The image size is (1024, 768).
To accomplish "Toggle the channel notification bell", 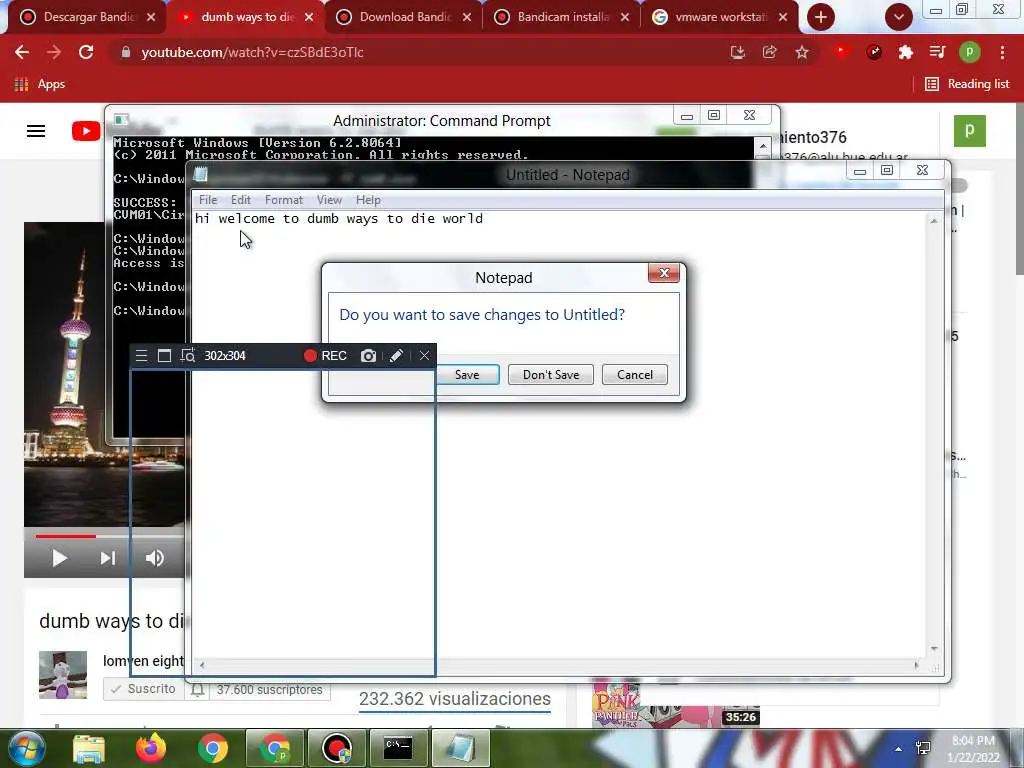I will 197,689.
